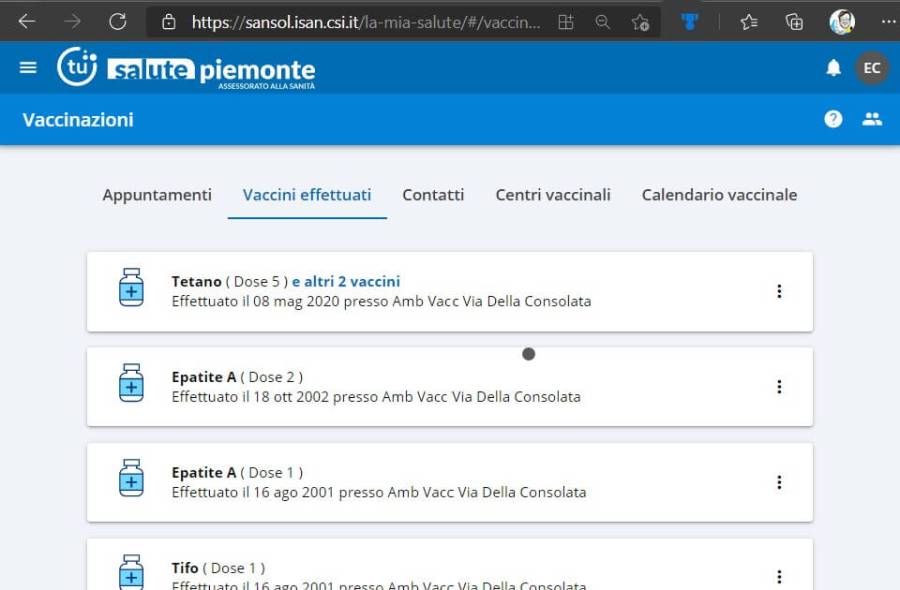Open browser favorites star list icon
Image resolution: width=900 pixels, height=590 pixels.
(749, 21)
